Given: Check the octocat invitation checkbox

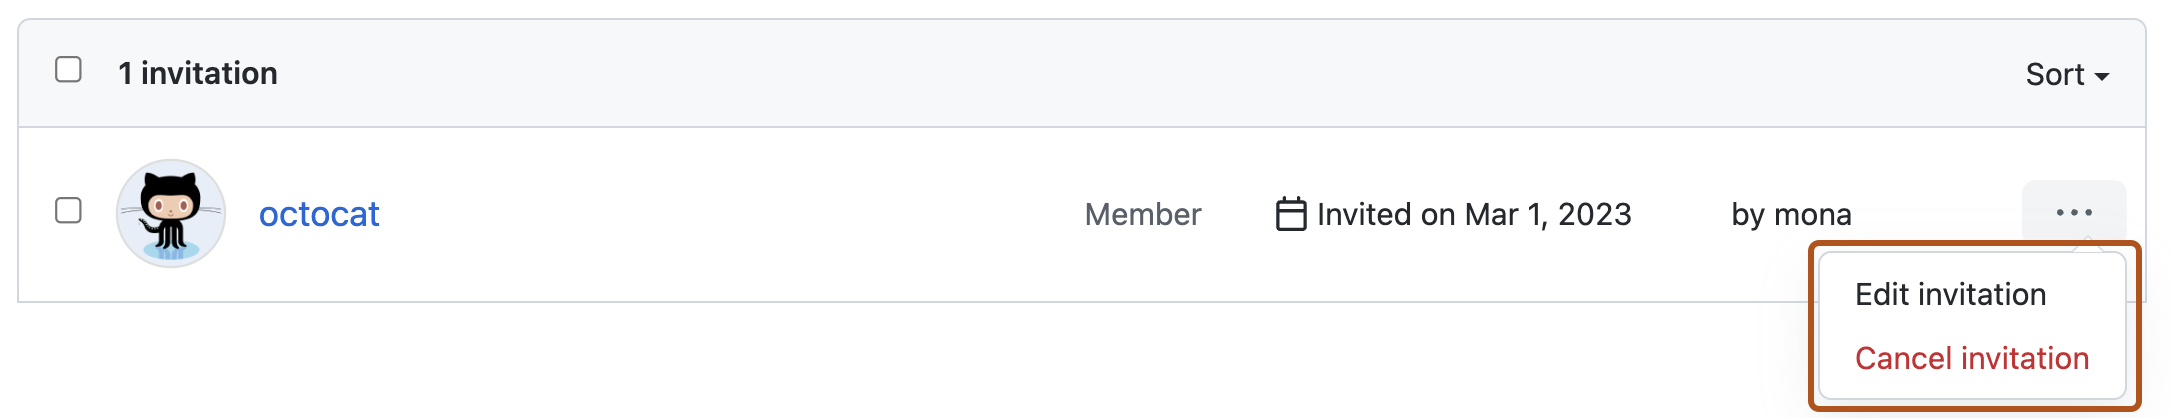Looking at the screenshot, I should coord(68,211).
